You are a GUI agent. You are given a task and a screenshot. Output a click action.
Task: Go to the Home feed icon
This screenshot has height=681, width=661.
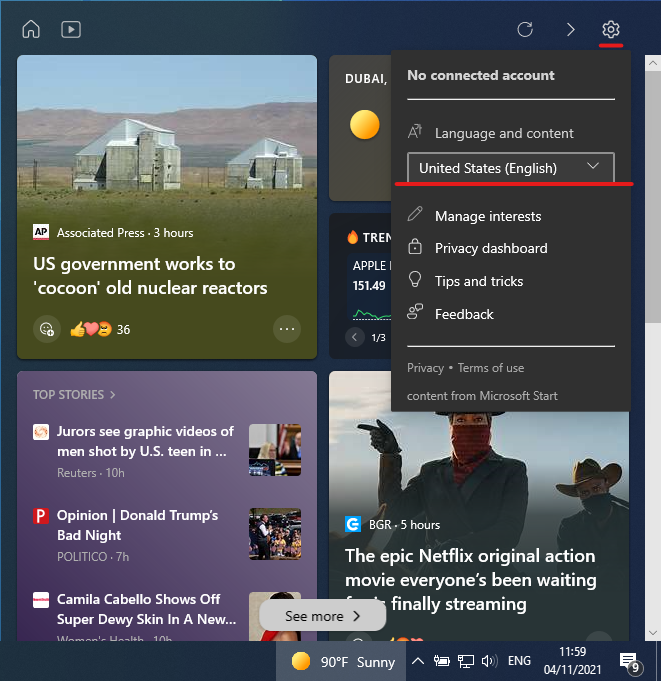(31, 30)
